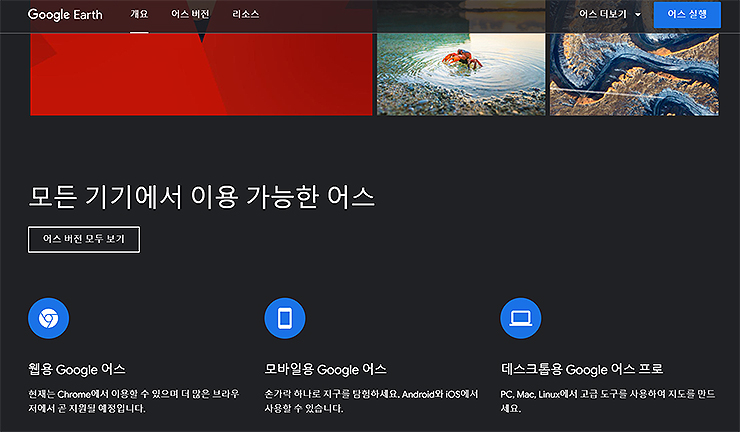This screenshot has height=432, width=740.
Task: Click the 어스 실행 launch button
Action: click(687, 15)
